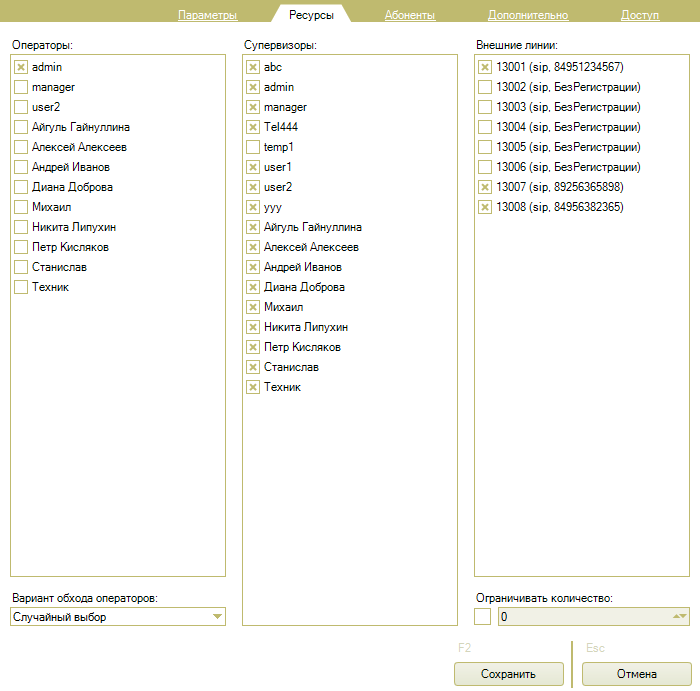Viewport: 700px width, 691px height.
Task: Uncheck supervisor Tel444
Action: tap(253, 127)
